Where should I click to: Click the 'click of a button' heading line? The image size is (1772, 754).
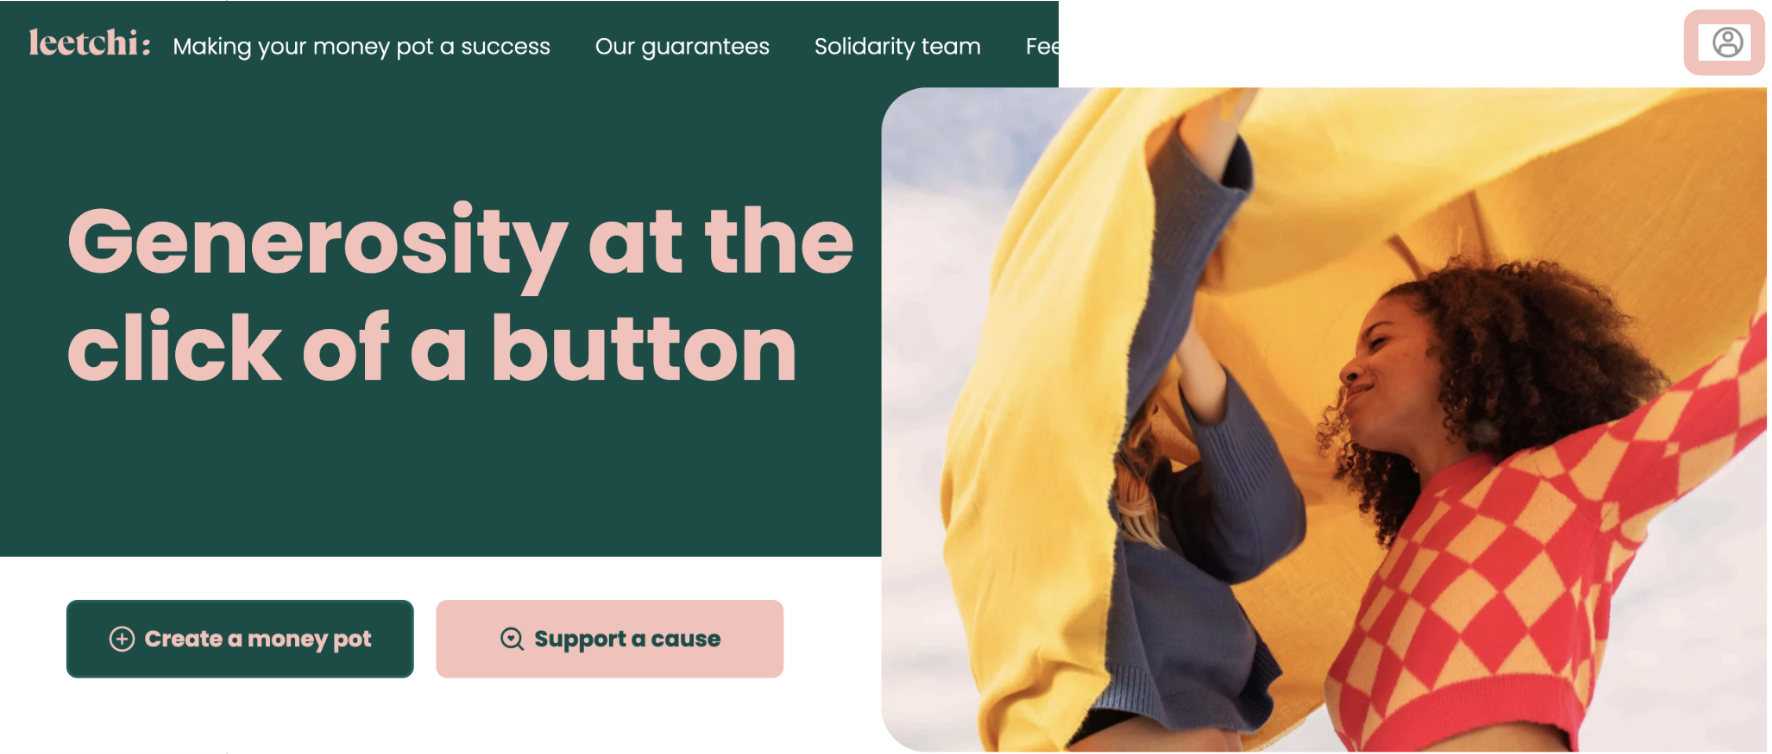click(432, 348)
